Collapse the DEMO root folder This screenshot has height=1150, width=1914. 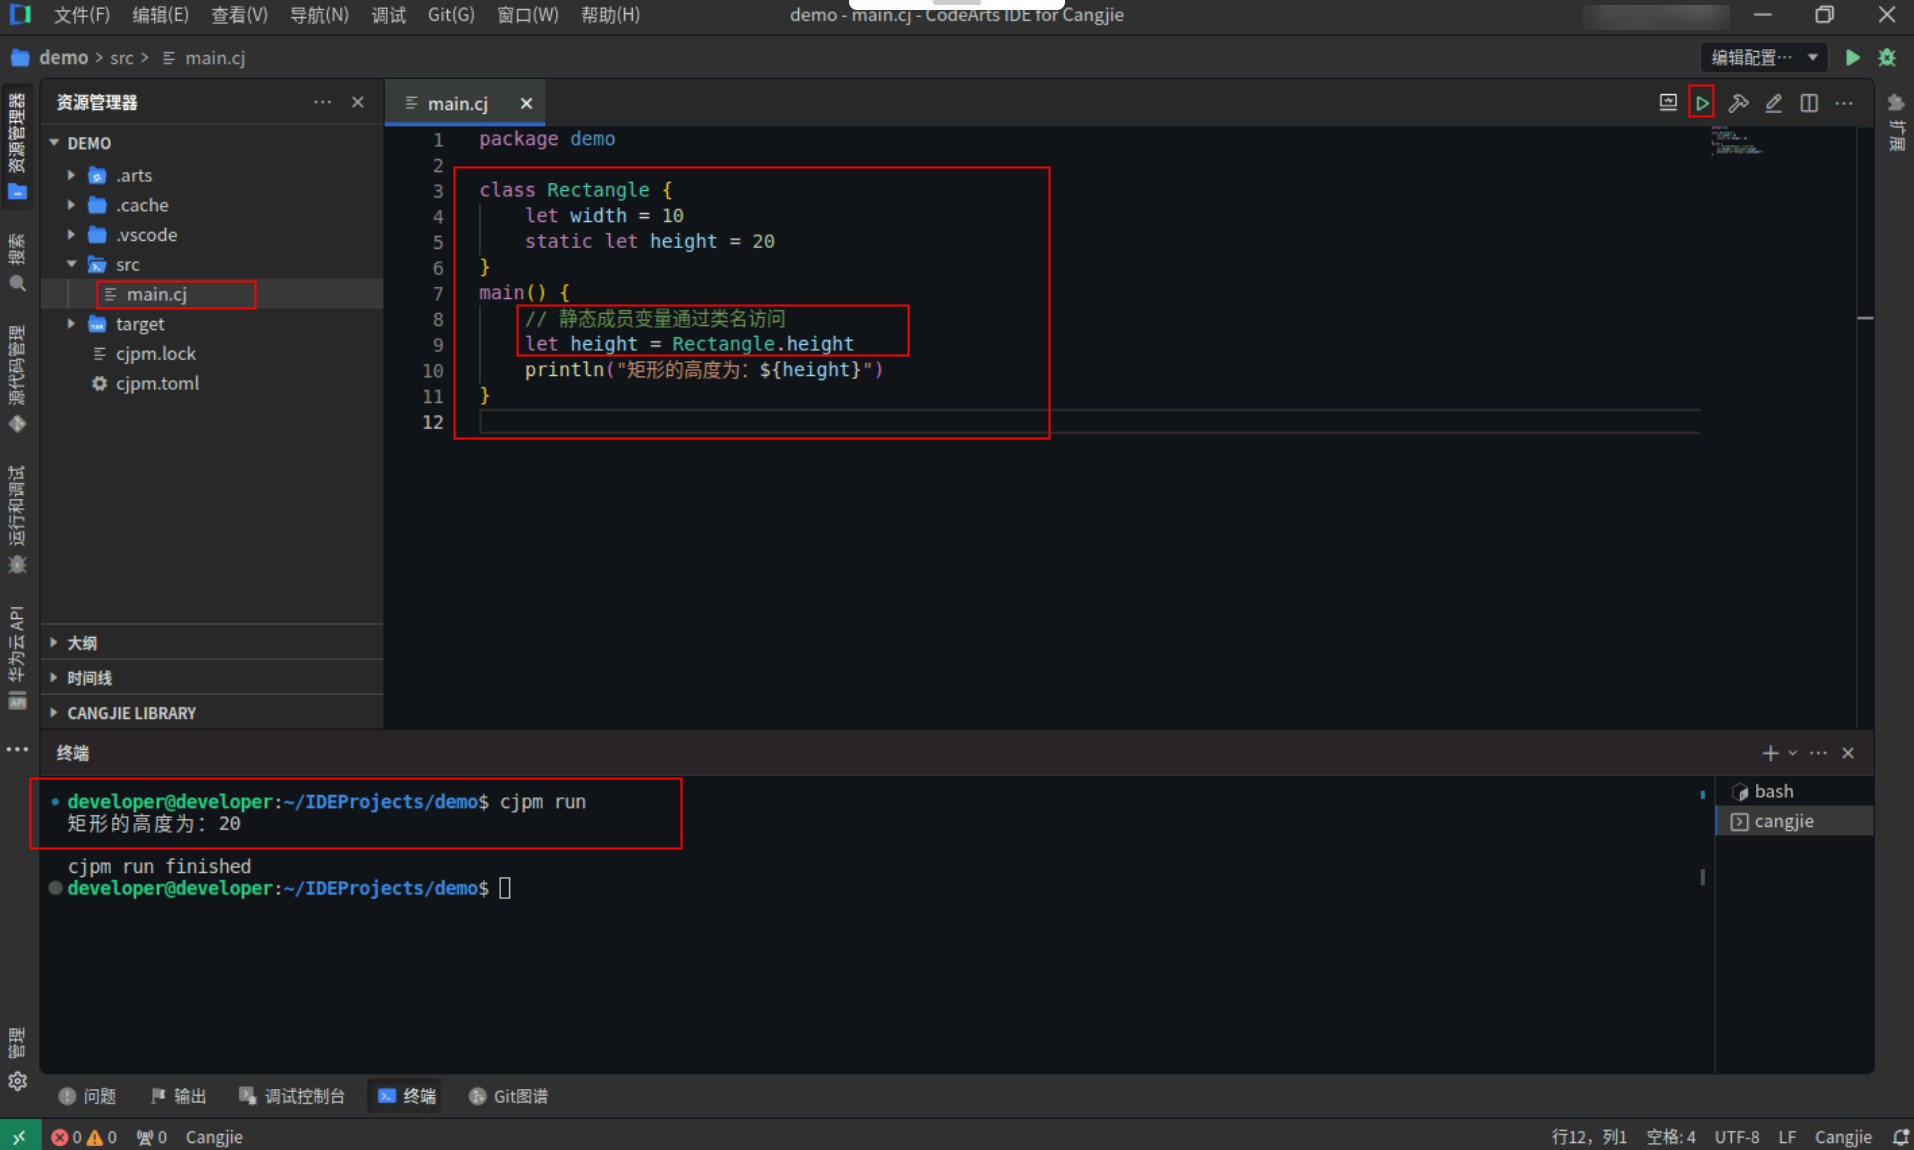[54, 143]
